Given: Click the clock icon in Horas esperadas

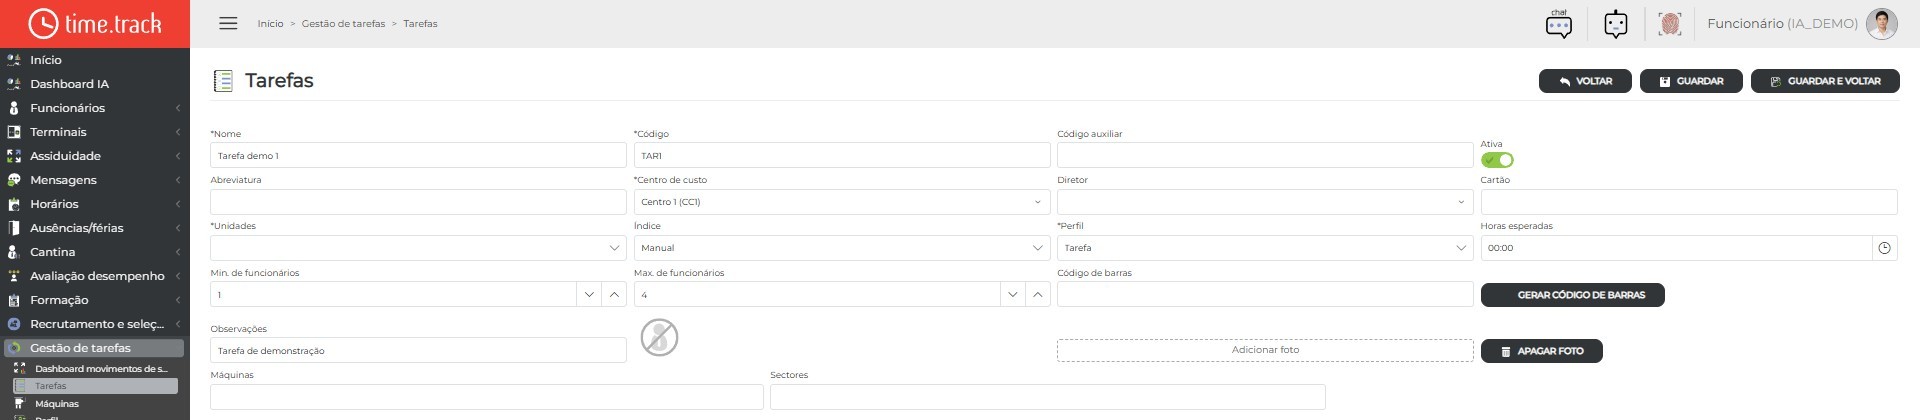Looking at the screenshot, I should [1884, 248].
